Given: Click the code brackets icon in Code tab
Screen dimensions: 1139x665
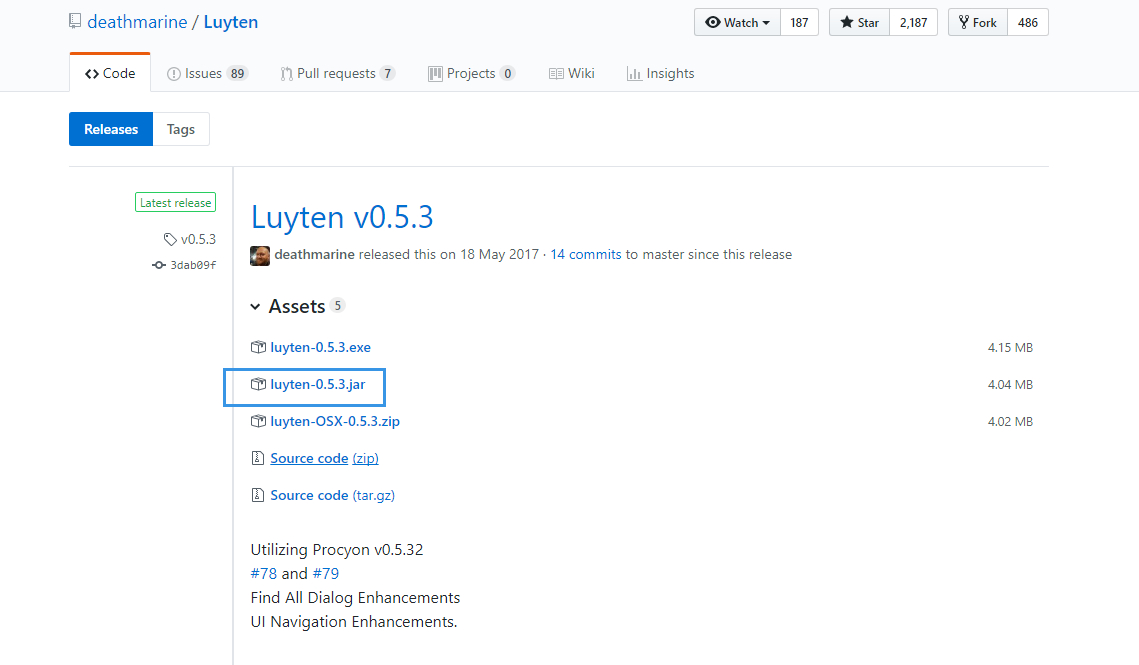Looking at the screenshot, I should pyautogui.click(x=92, y=74).
